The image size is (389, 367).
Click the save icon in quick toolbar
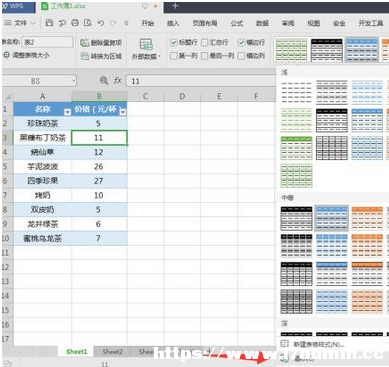pyautogui.click(x=49, y=23)
